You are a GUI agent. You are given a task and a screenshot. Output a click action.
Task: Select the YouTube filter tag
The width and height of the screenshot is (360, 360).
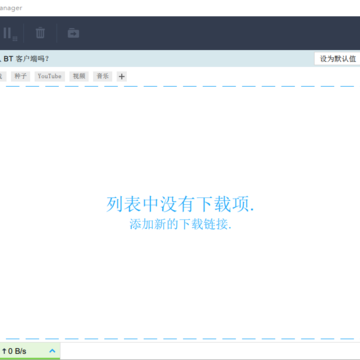[50, 76]
